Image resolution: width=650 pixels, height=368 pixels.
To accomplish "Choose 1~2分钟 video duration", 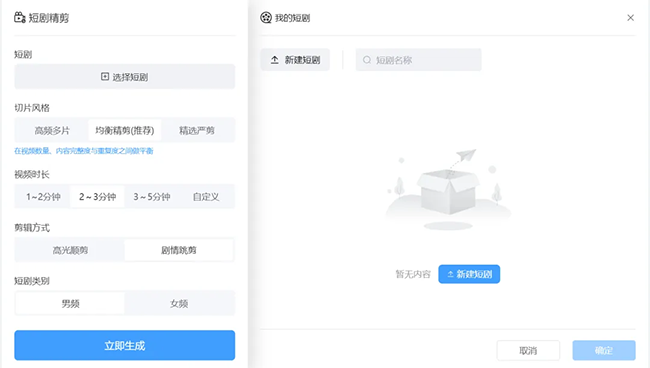I will [43, 197].
